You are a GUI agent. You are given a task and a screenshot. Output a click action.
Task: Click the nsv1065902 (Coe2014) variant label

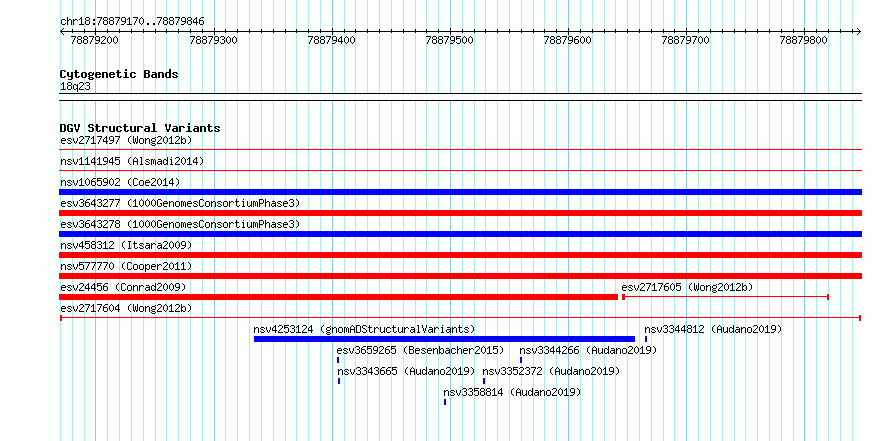tap(120, 182)
